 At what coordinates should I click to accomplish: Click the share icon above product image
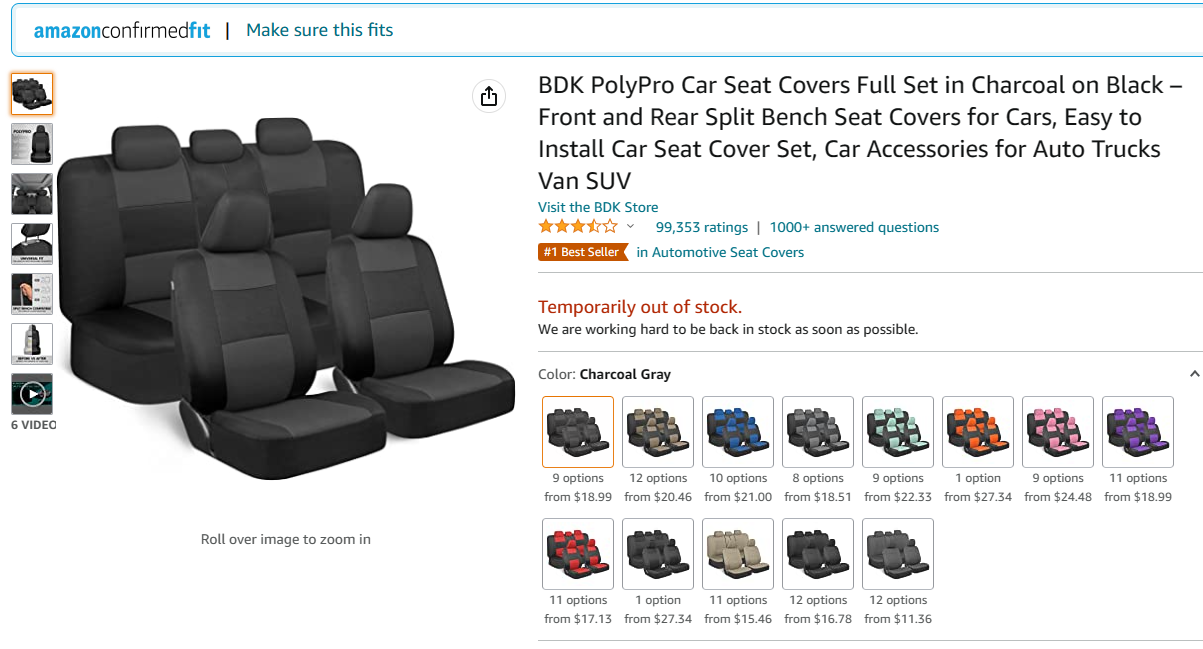coord(488,96)
